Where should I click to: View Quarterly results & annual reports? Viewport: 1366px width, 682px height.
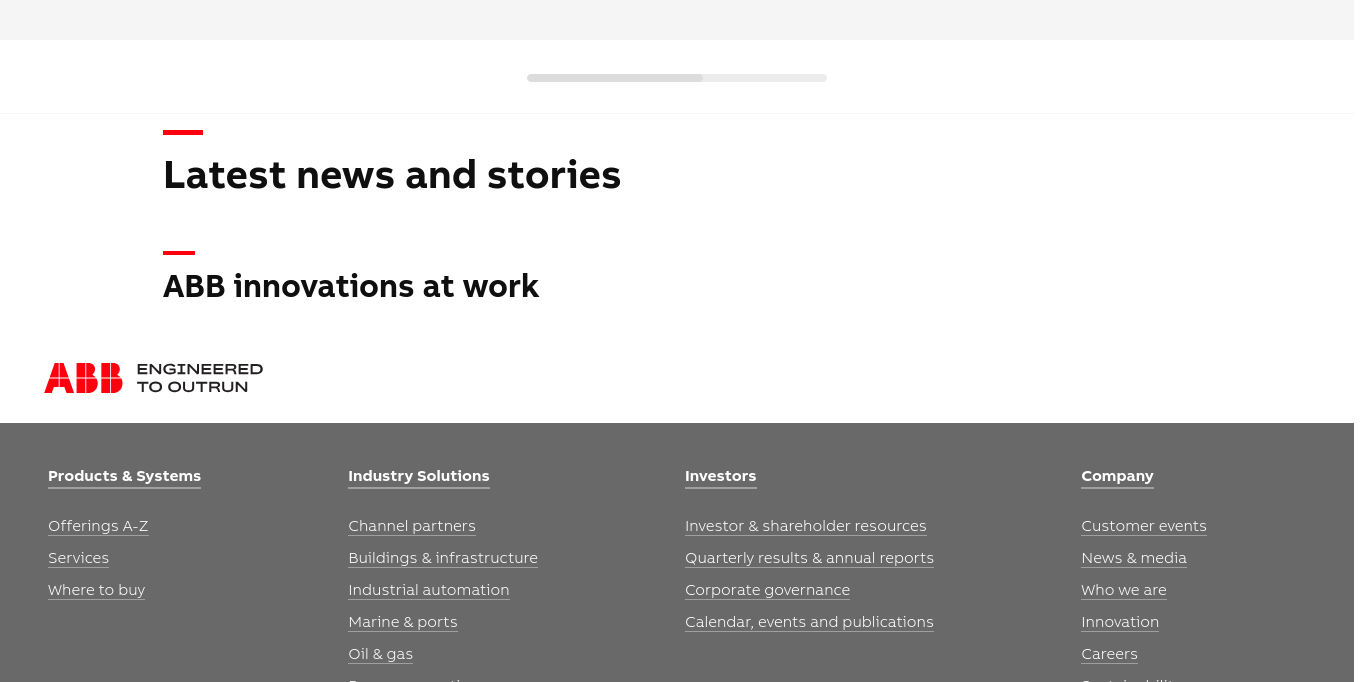pyautogui.click(x=809, y=558)
